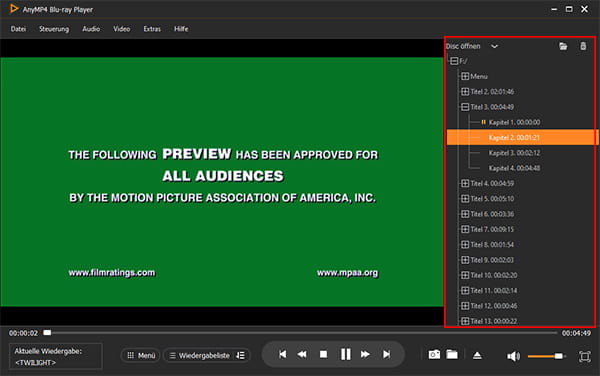Select Kapitel 3 in playlist

(x=514, y=153)
